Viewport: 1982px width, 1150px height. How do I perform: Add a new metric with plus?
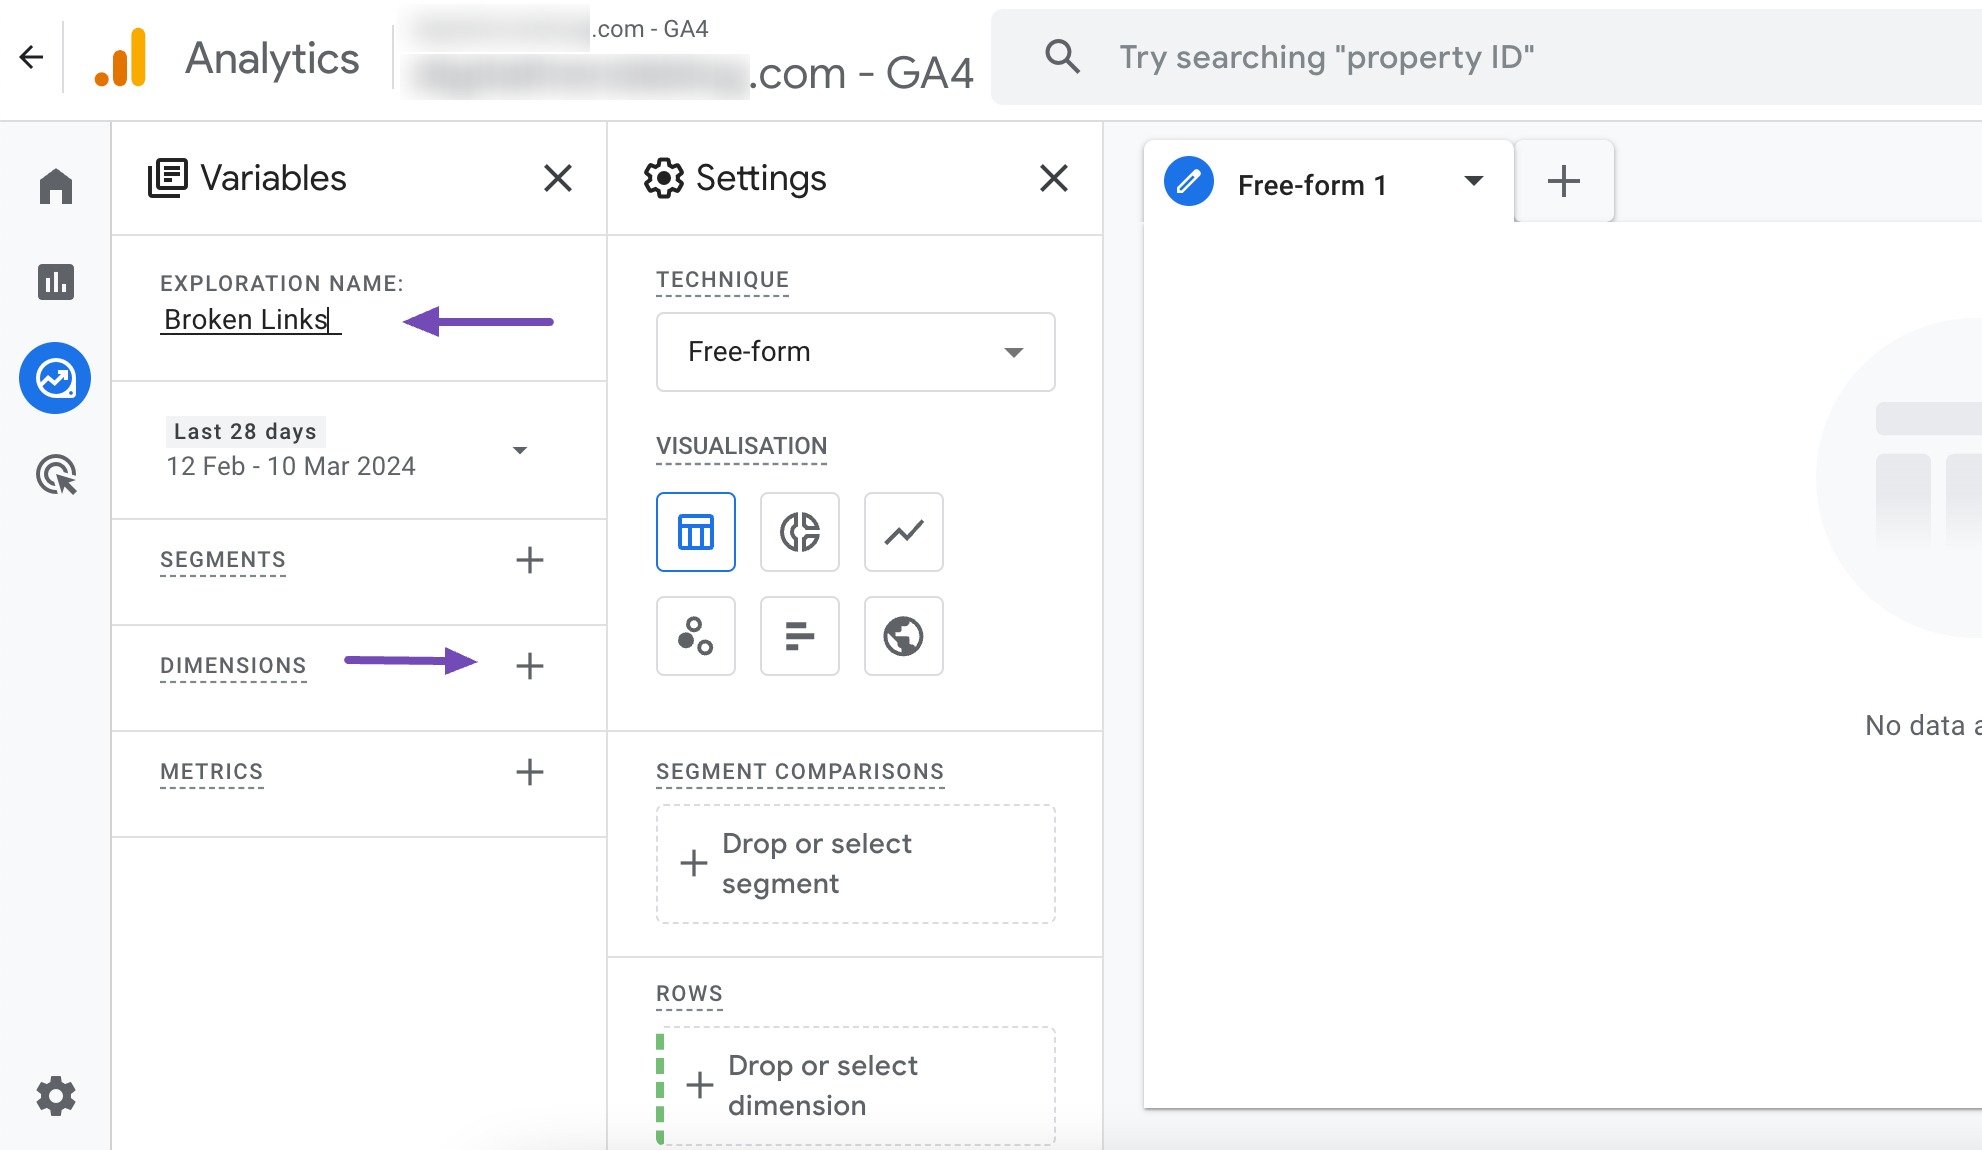click(x=529, y=772)
